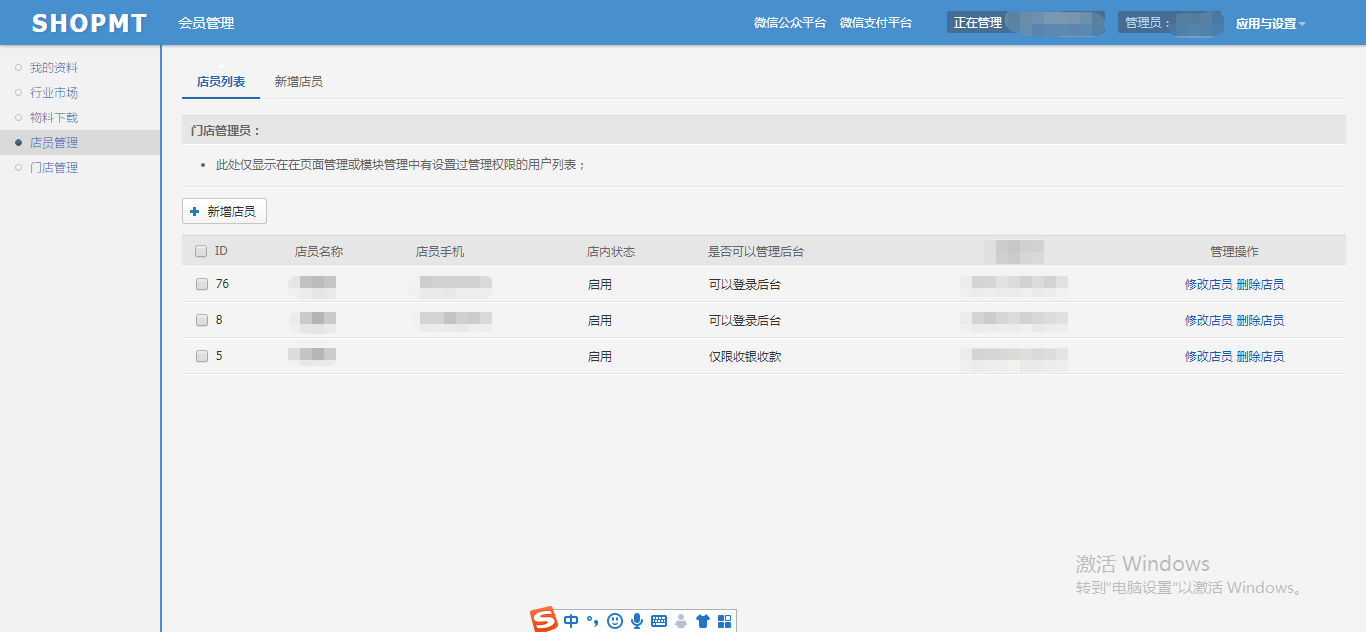Open 门店管理 in the left sidebar
The width and height of the screenshot is (1366, 632).
pos(54,168)
